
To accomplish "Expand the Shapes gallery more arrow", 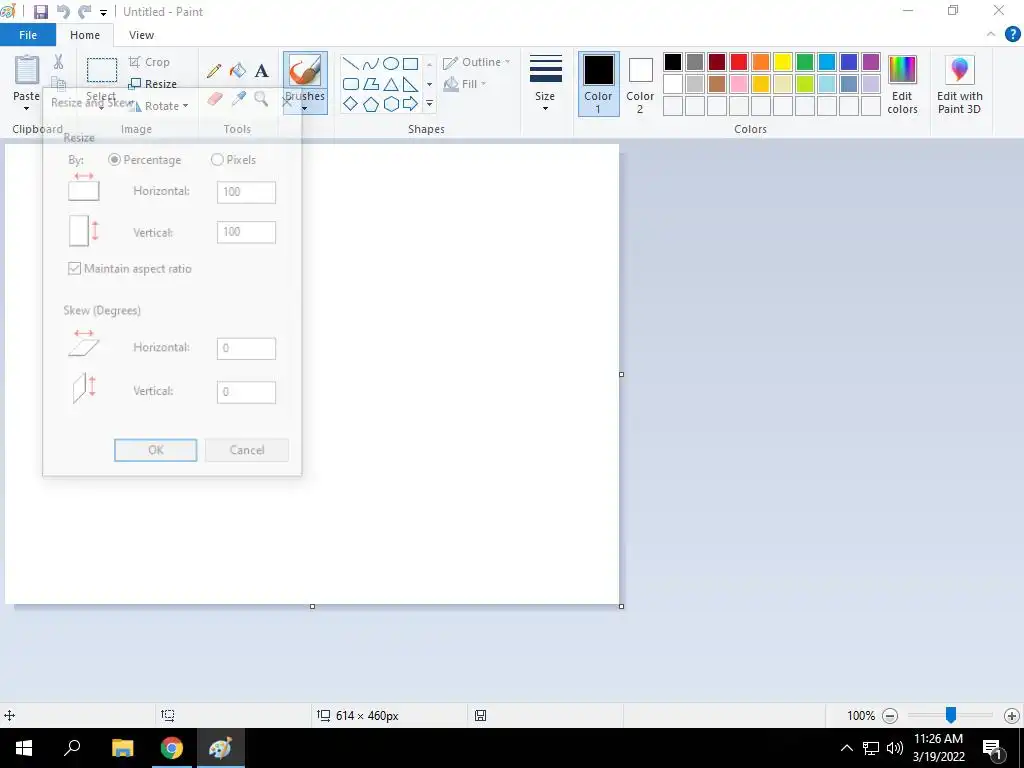I will point(429,104).
